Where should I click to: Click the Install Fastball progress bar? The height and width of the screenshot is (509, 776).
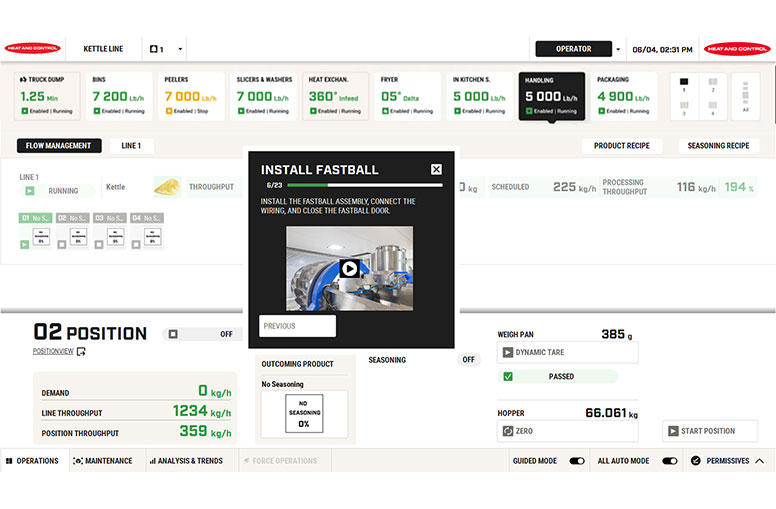[365, 185]
